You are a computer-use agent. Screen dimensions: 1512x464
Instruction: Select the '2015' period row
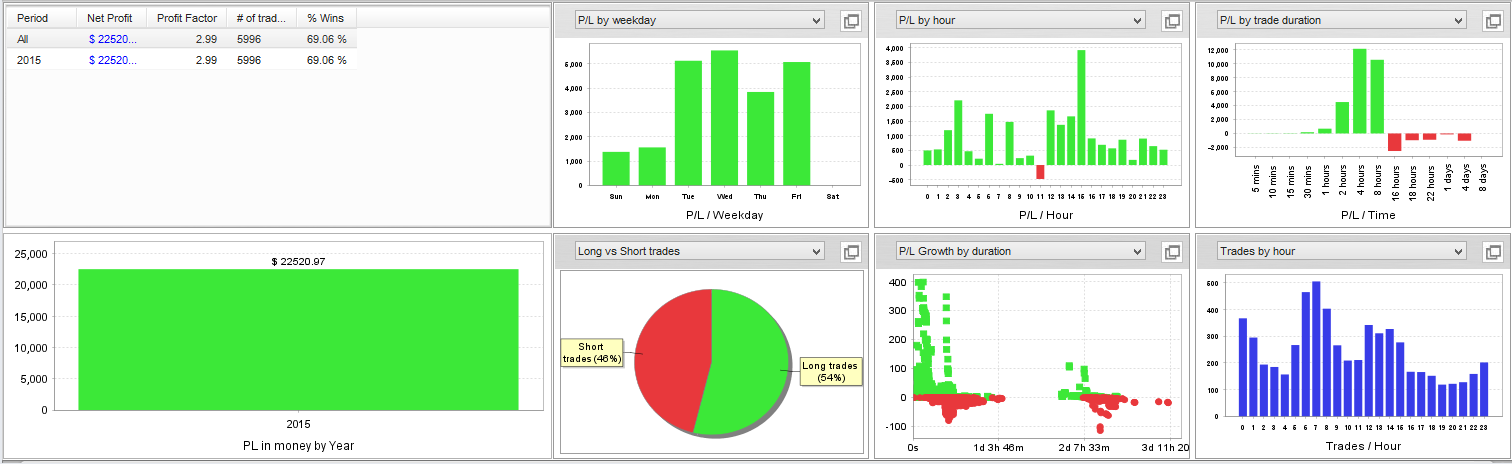click(182, 60)
